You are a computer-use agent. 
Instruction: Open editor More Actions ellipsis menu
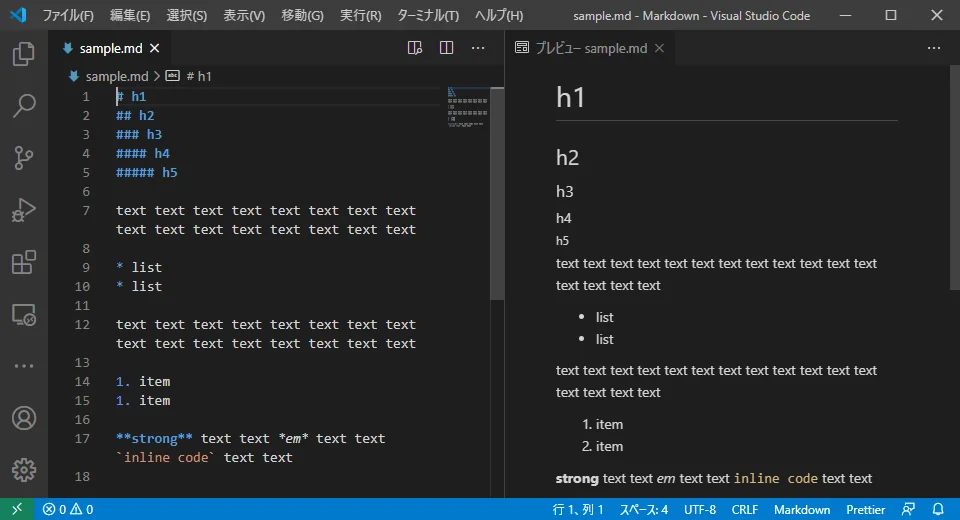click(x=478, y=48)
